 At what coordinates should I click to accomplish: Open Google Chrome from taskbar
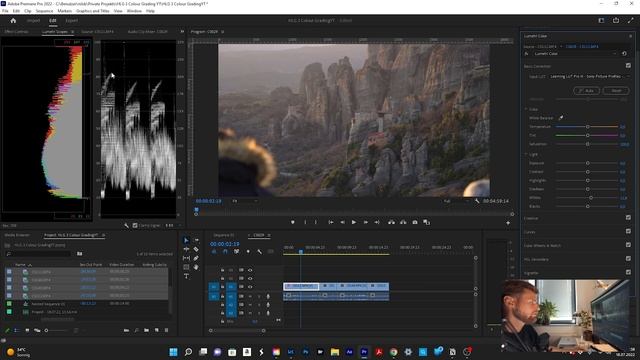click(393, 352)
